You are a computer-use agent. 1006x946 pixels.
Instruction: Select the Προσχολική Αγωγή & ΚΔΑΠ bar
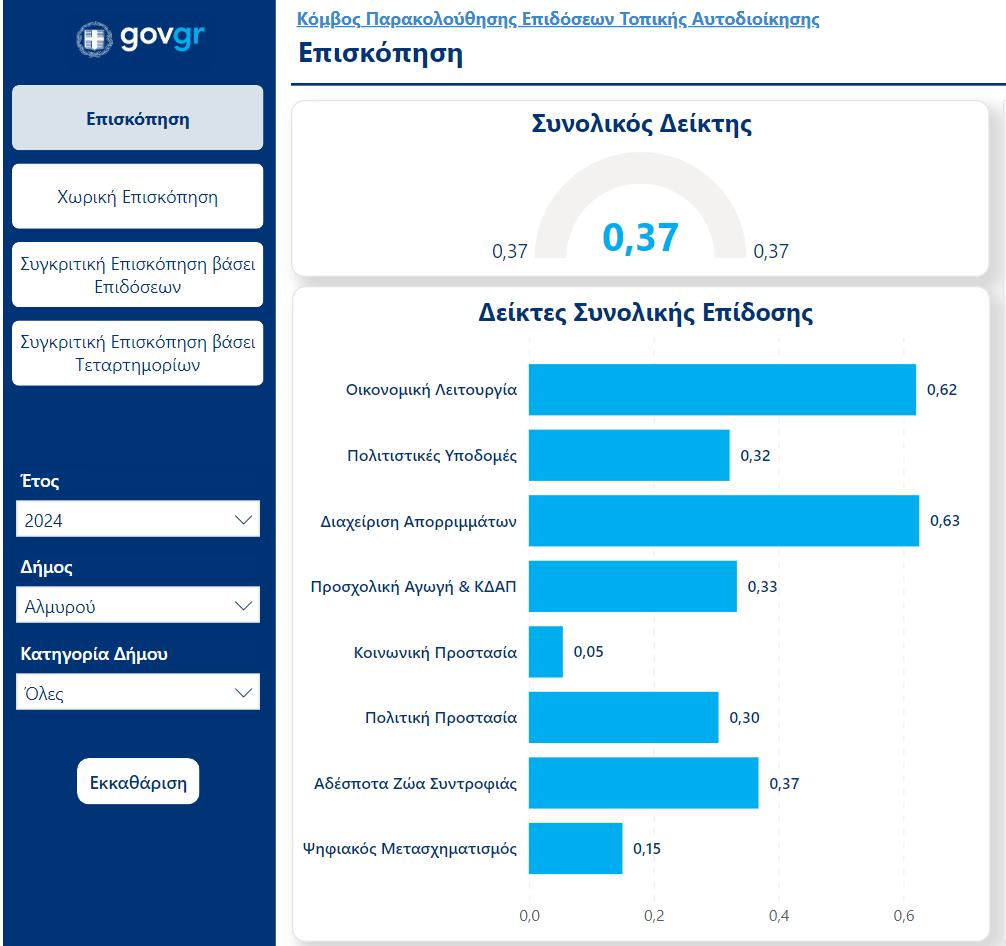tap(632, 586)
